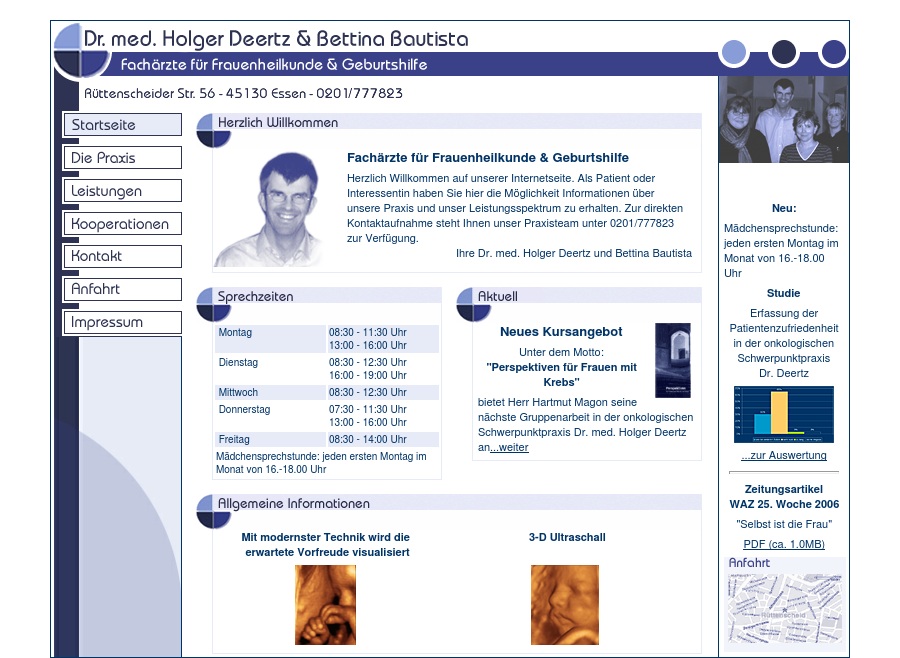
Task: Select Kooperationen in the sidebar
Action: pyautogui.click(x=122, y=224)
